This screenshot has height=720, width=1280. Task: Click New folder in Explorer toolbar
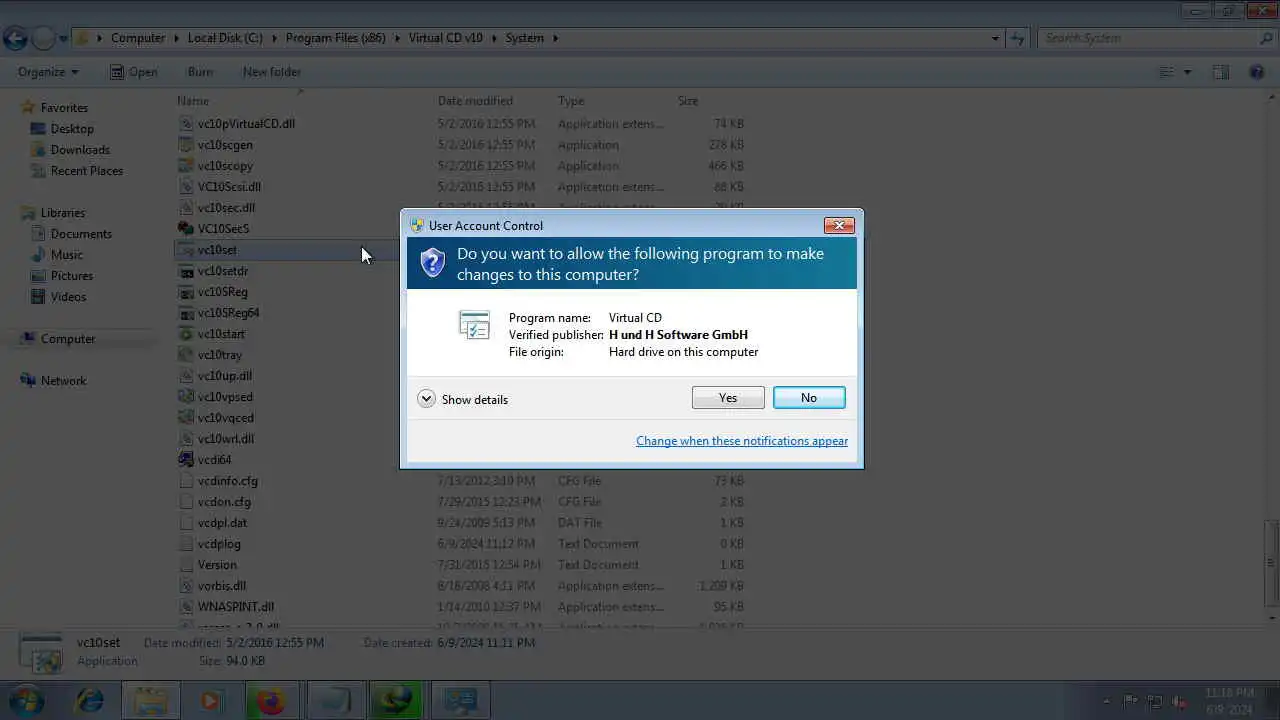271,72
